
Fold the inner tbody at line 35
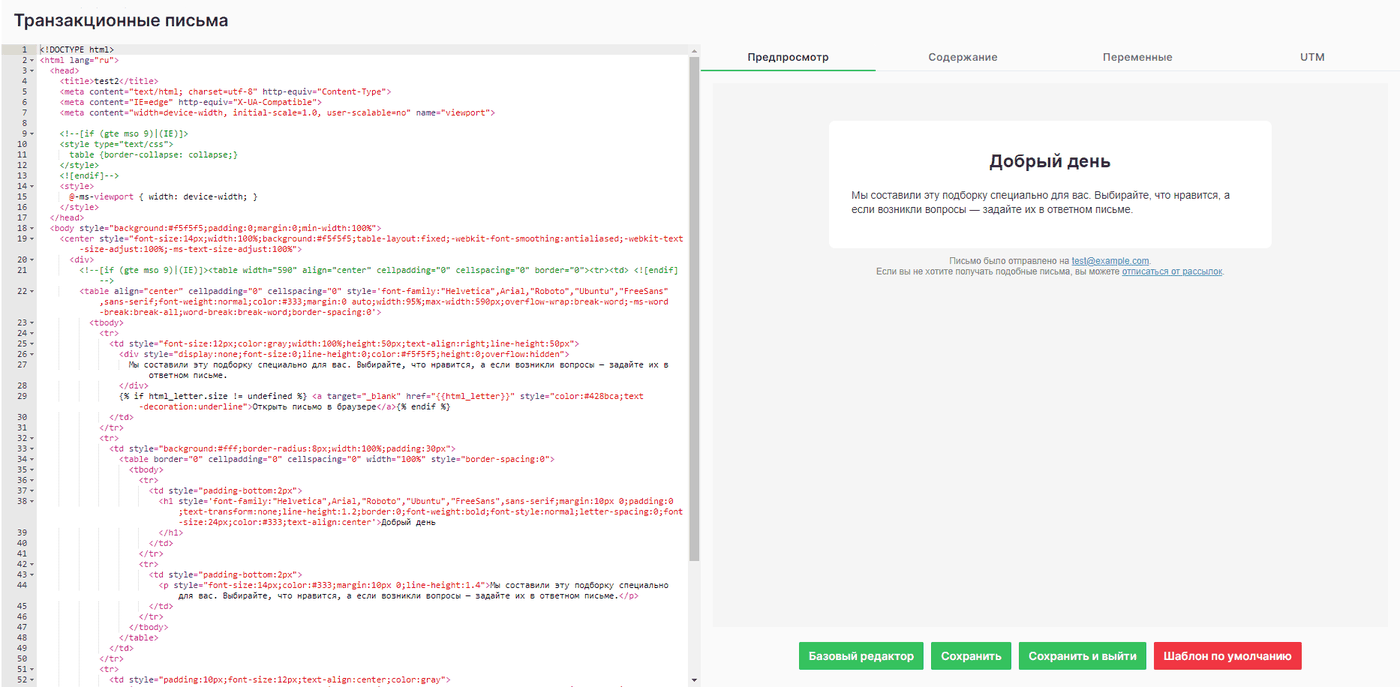coord(33,470)
